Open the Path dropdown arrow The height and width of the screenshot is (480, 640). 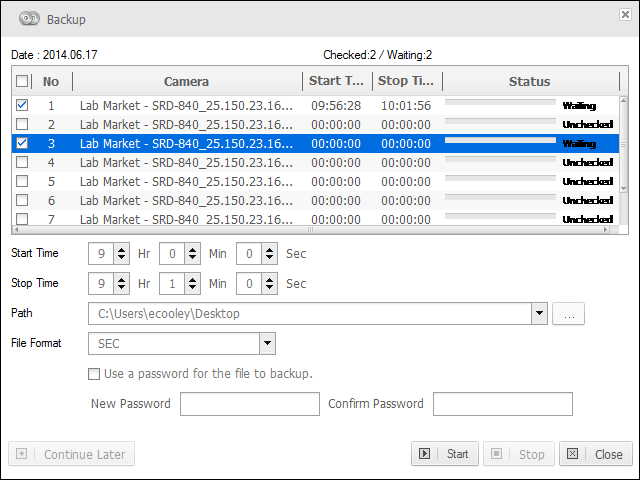point(539,313)
